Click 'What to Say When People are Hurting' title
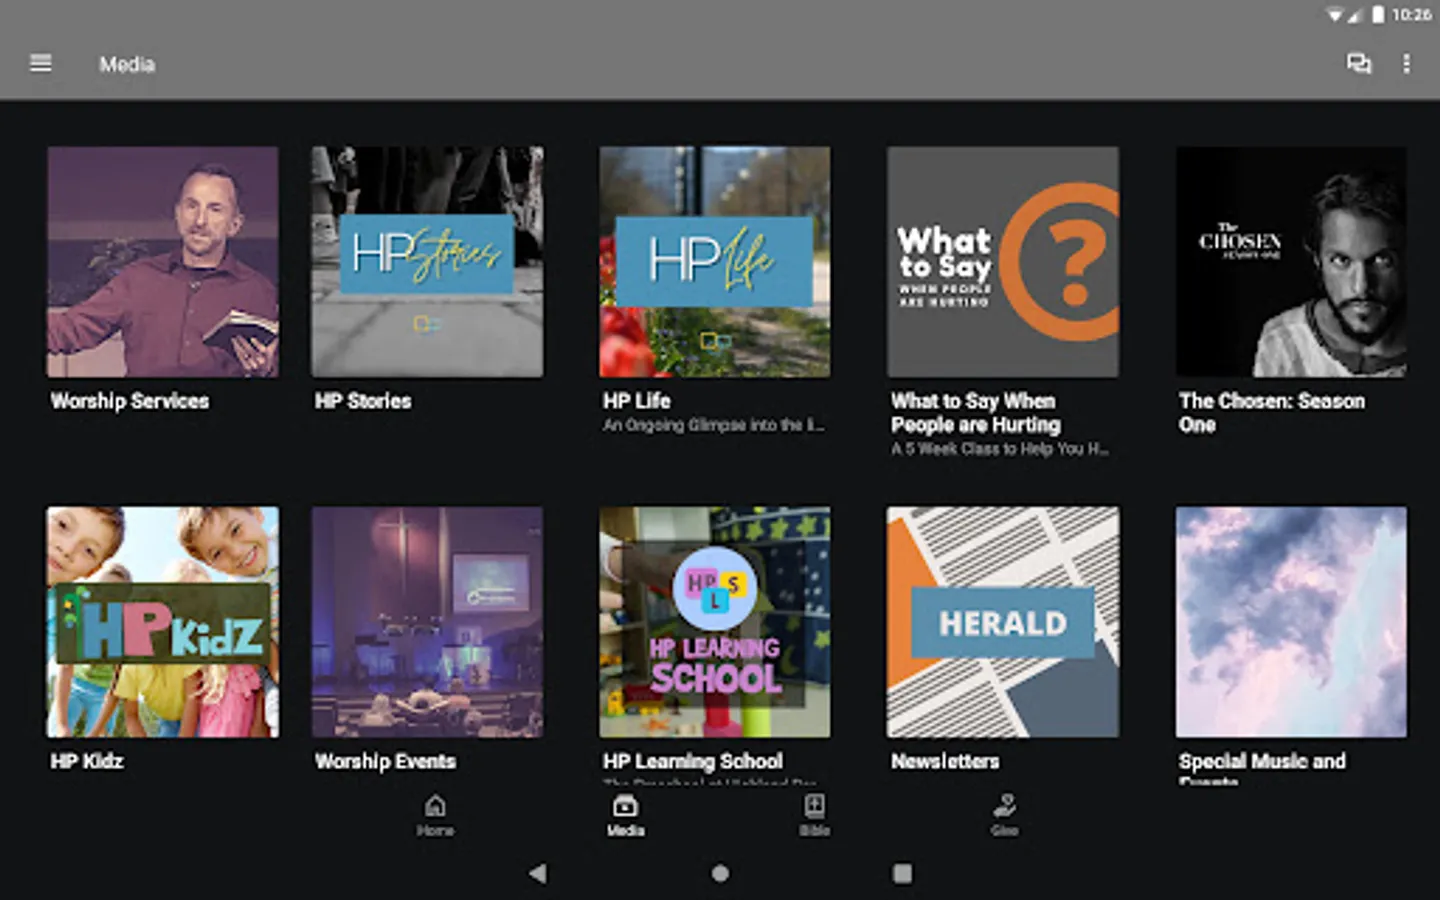The width and height of the screenshot is (1440, 900). tap(976, 413)
